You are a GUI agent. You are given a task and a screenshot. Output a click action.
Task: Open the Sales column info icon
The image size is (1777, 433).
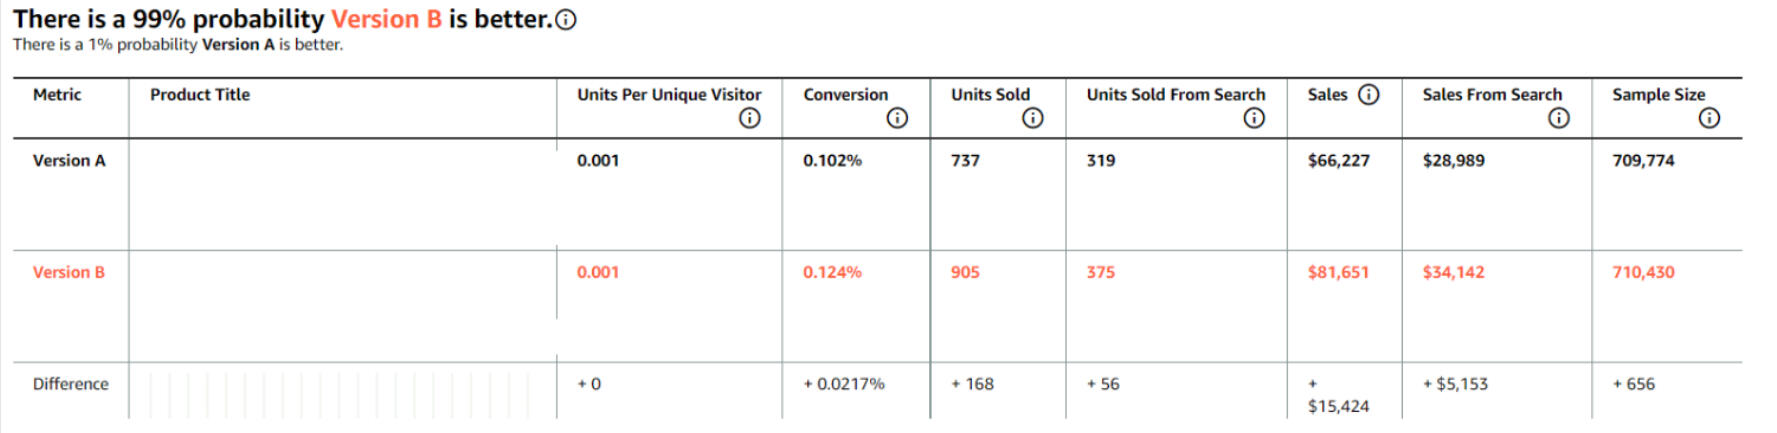pyautogui.click(x=1369, y=94)
